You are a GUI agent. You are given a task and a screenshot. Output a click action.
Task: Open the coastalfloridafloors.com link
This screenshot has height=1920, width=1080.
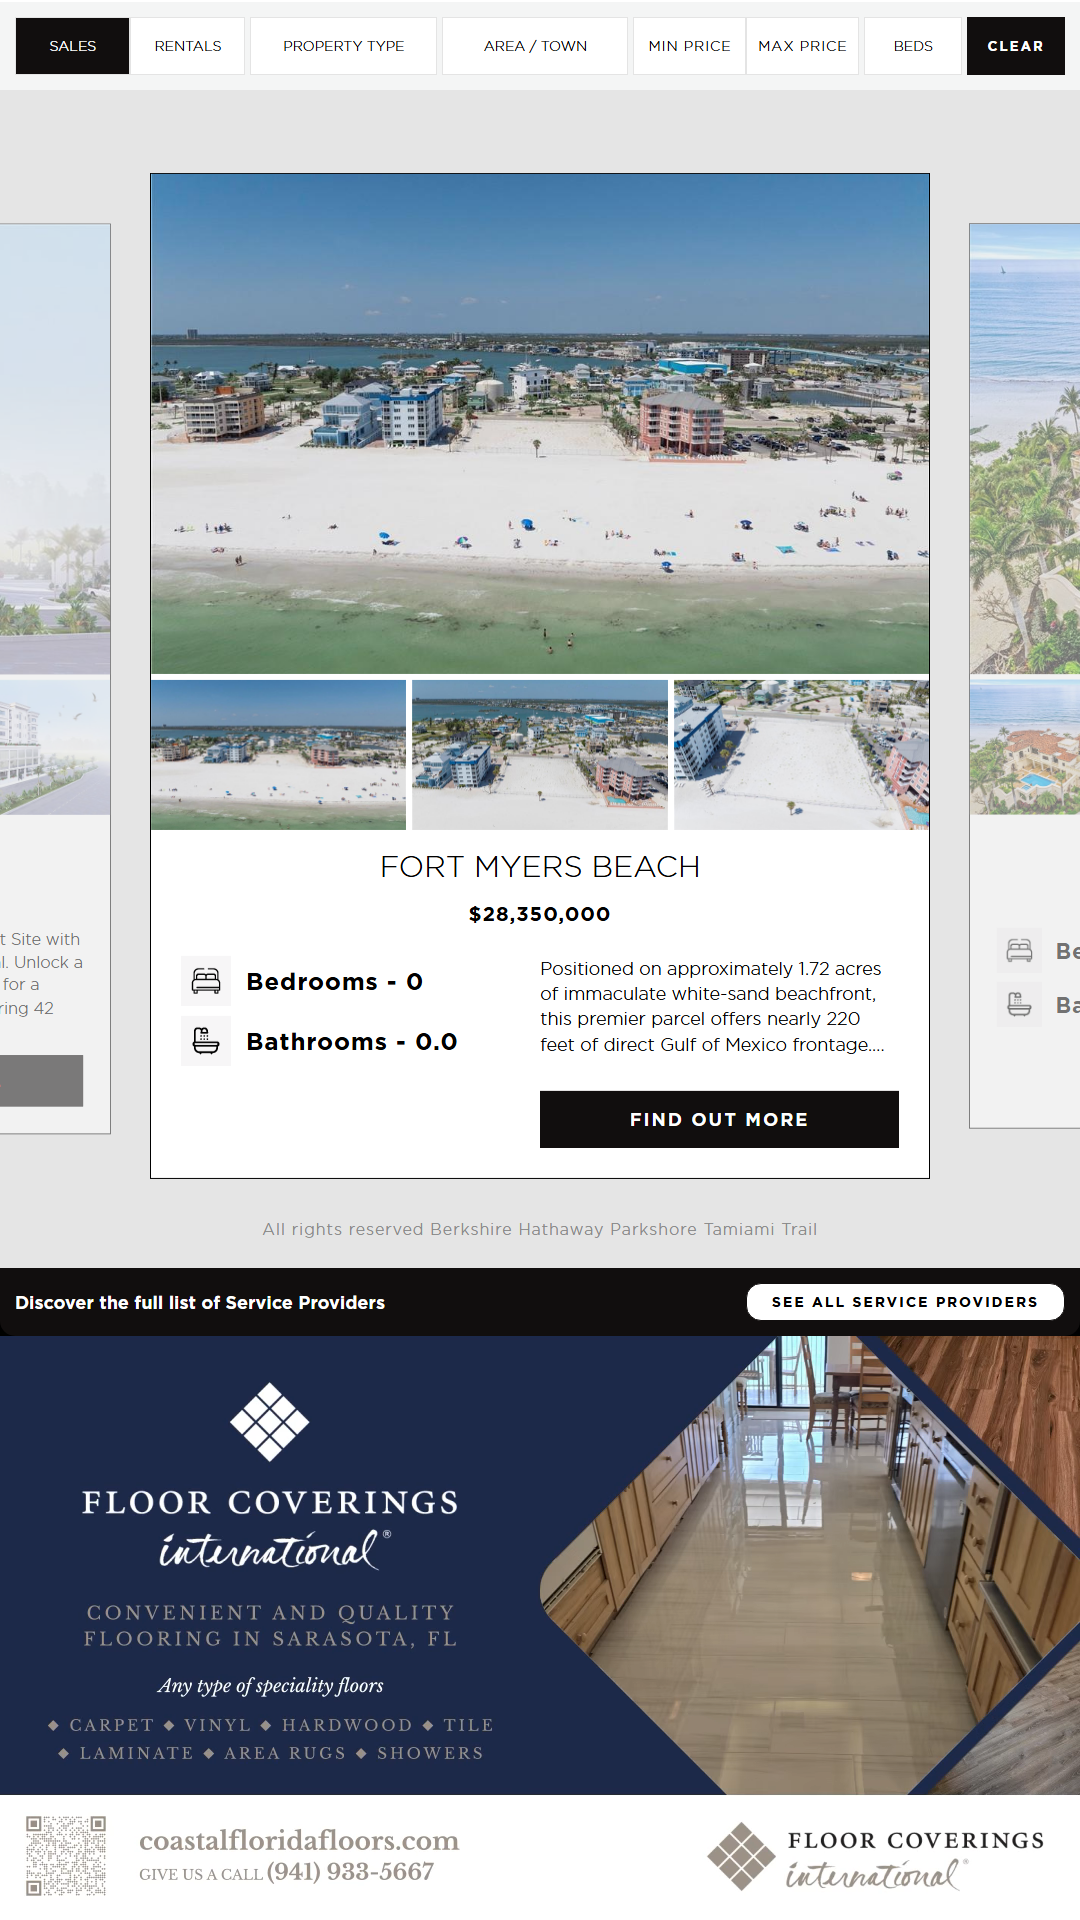click(299, 1840)
